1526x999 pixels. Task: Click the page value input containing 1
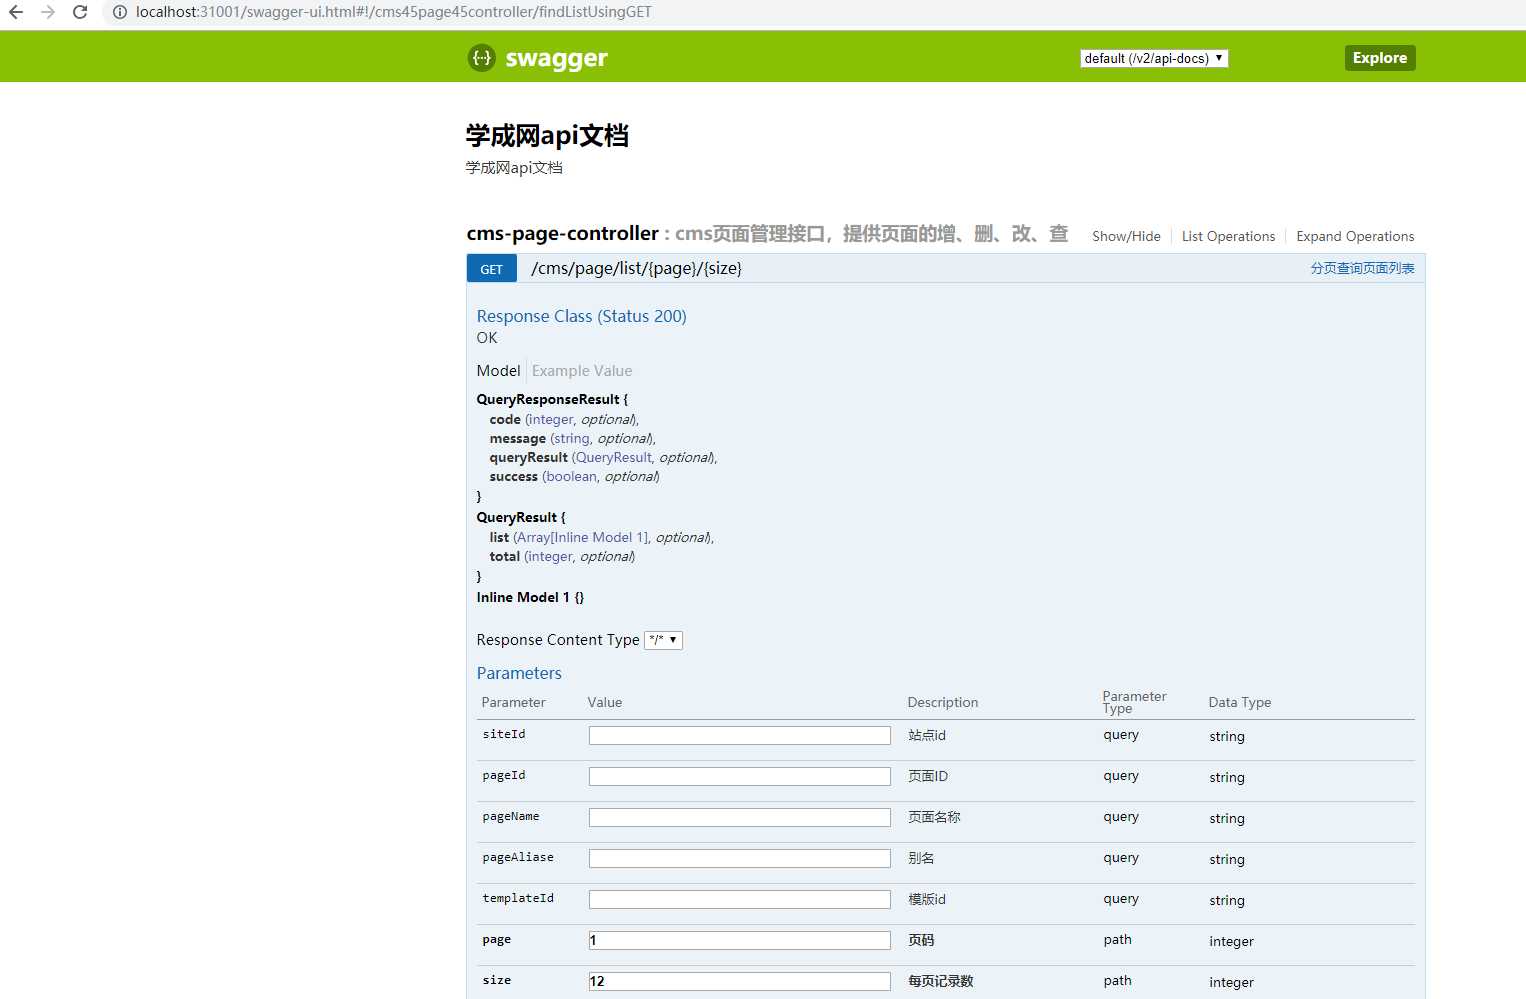[x=740, y=940]
